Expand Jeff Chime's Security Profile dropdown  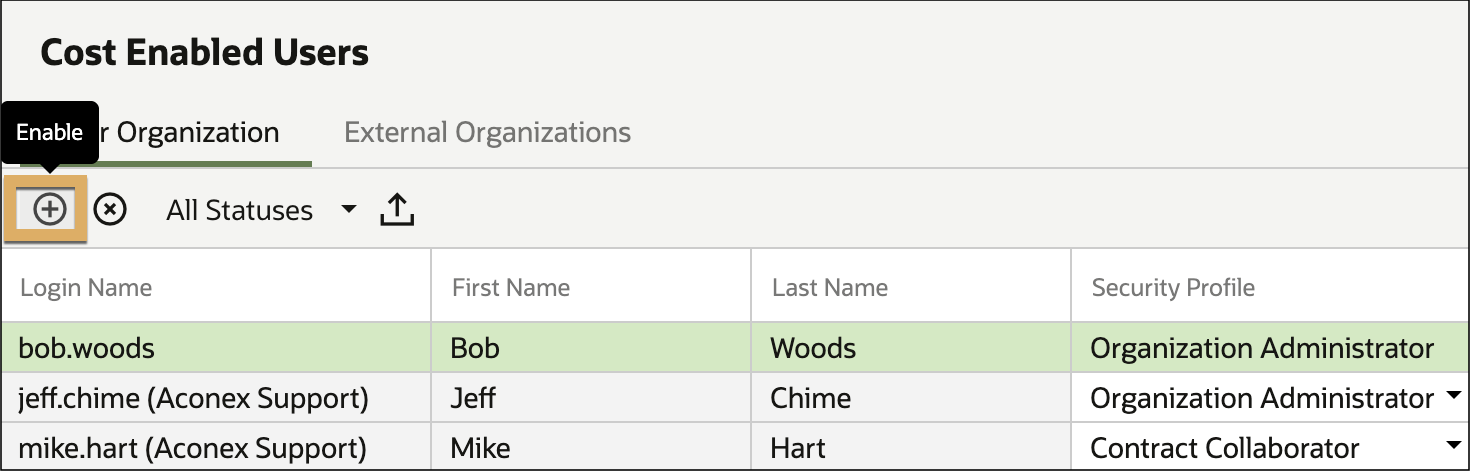tap(1453, 398)
